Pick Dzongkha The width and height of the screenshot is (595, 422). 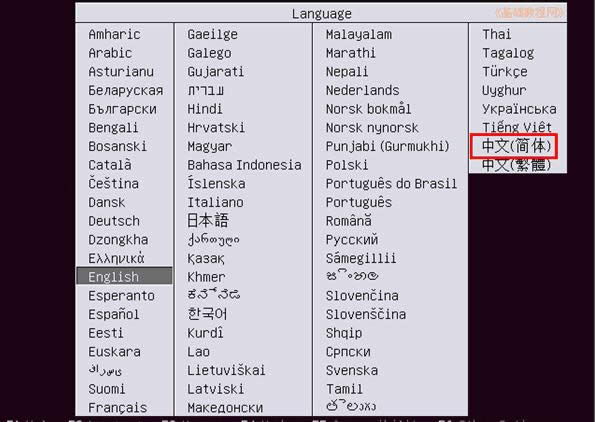(118, 240)
